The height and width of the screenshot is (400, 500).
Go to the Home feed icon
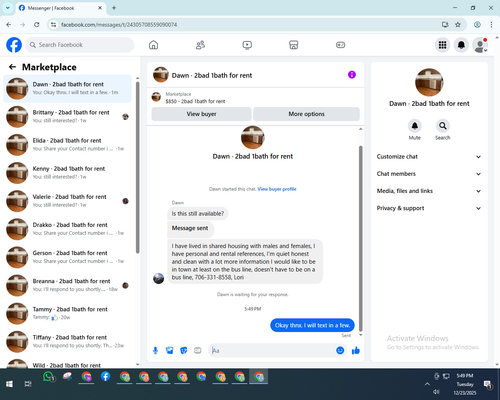tap(153, 45)
